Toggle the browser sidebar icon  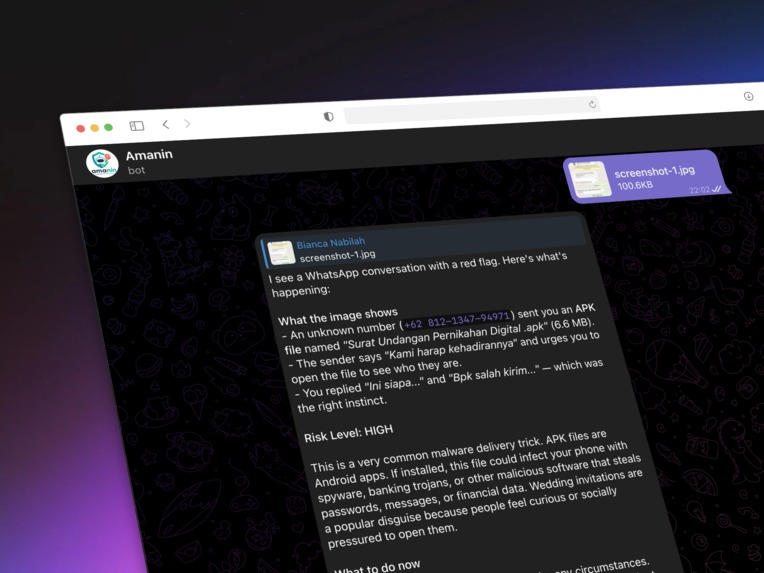[137, 126]
